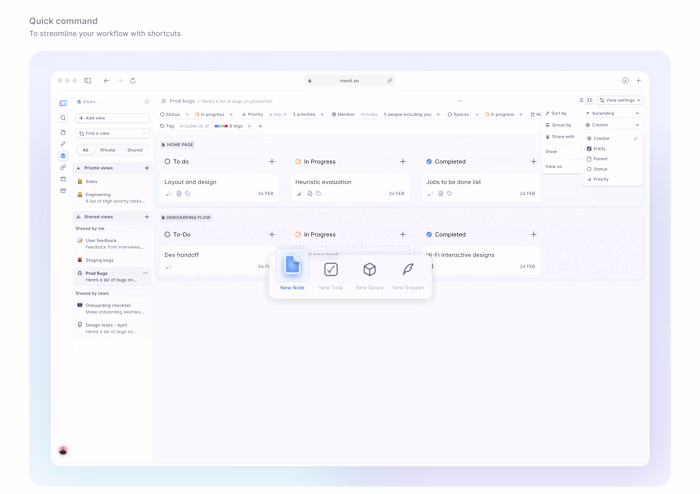Screen dimensions: 700x494
Task: Switch to list layout icon
Action: pyautogui.click(x=581, y=100)
